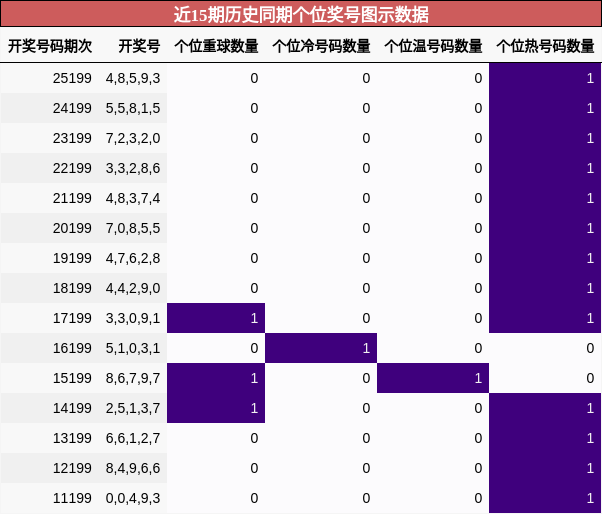This screenshot has height=514, width=602.
Task: Click the 热号码 value 0 in row 15199
Action: coord(590,378)
